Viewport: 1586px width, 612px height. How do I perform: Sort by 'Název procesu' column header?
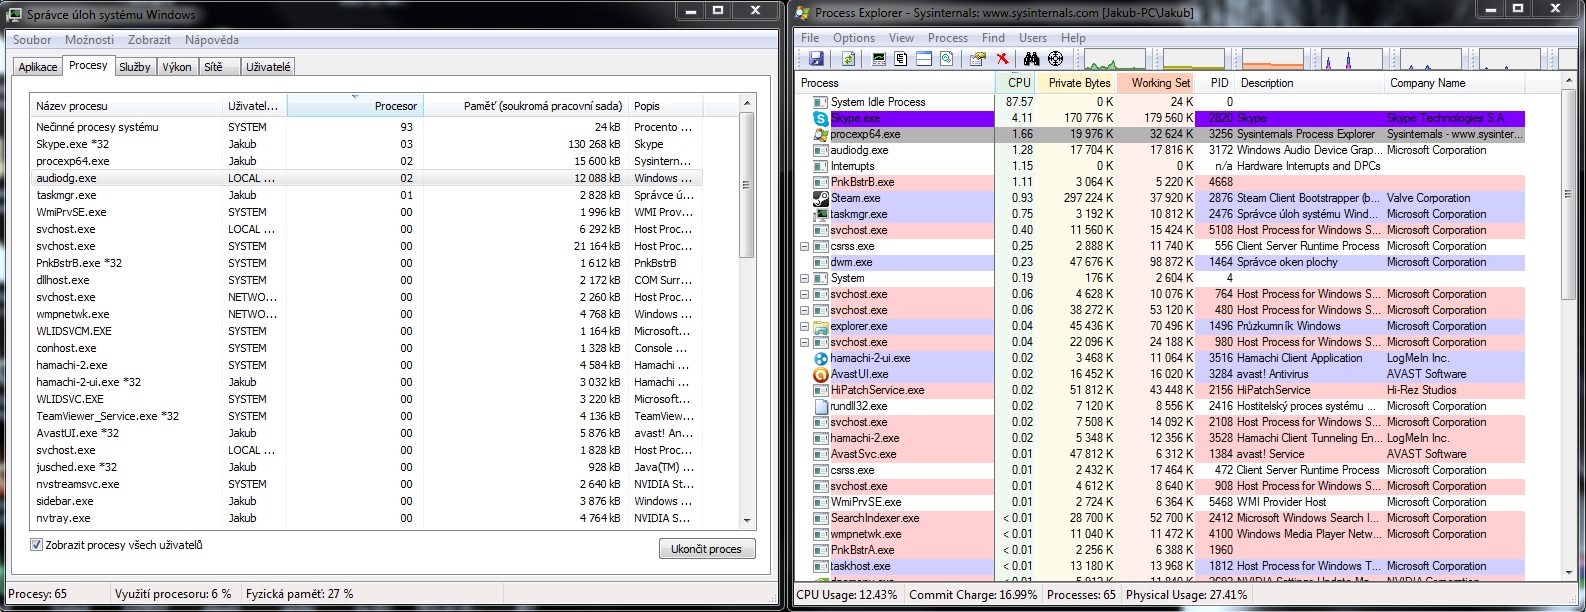(126, 105)
